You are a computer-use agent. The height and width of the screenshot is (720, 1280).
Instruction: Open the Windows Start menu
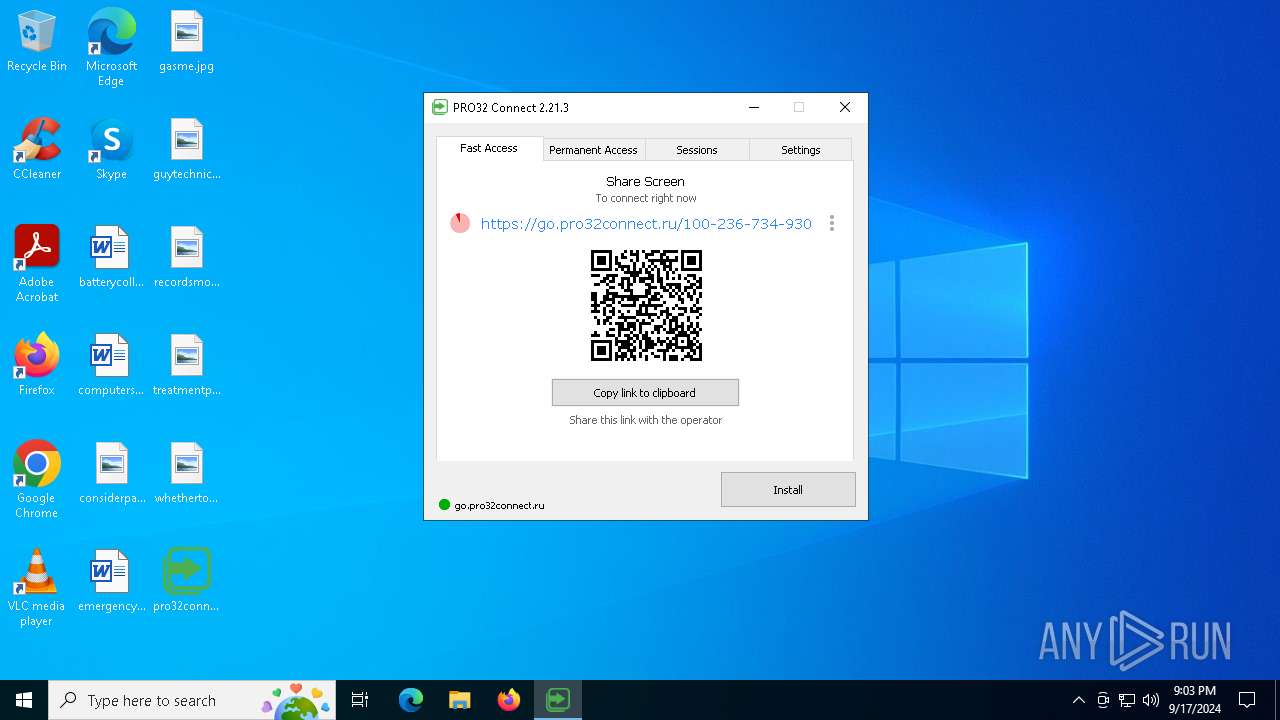pos(24,700)
